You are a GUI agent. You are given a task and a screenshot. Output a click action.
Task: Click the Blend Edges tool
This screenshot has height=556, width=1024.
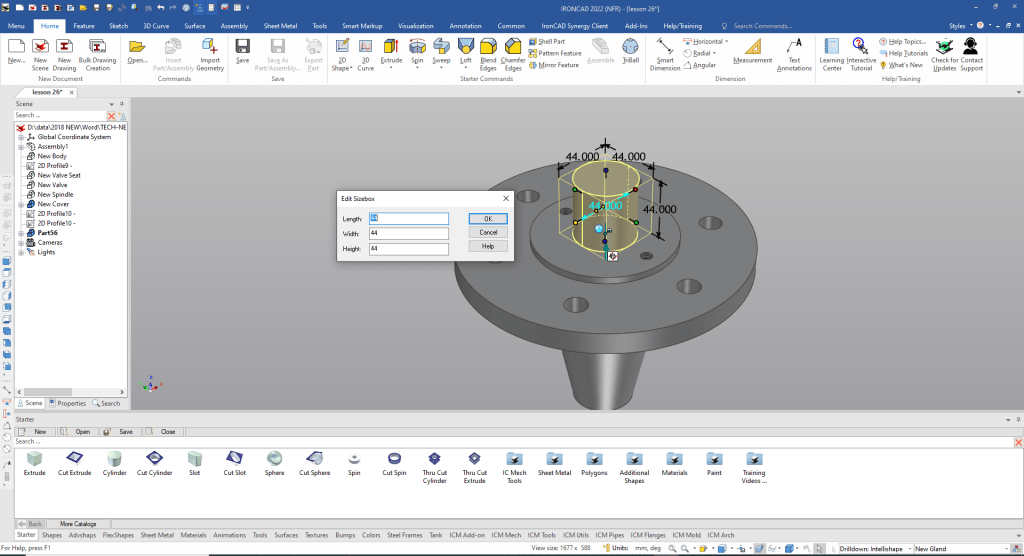pyautogui.click(x=488, y=49)
